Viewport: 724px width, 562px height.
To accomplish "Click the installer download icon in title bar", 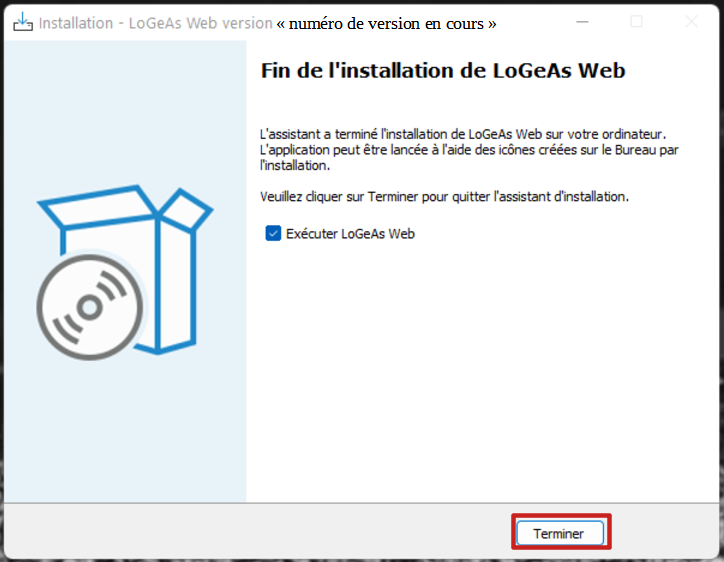I will point(21,21).
